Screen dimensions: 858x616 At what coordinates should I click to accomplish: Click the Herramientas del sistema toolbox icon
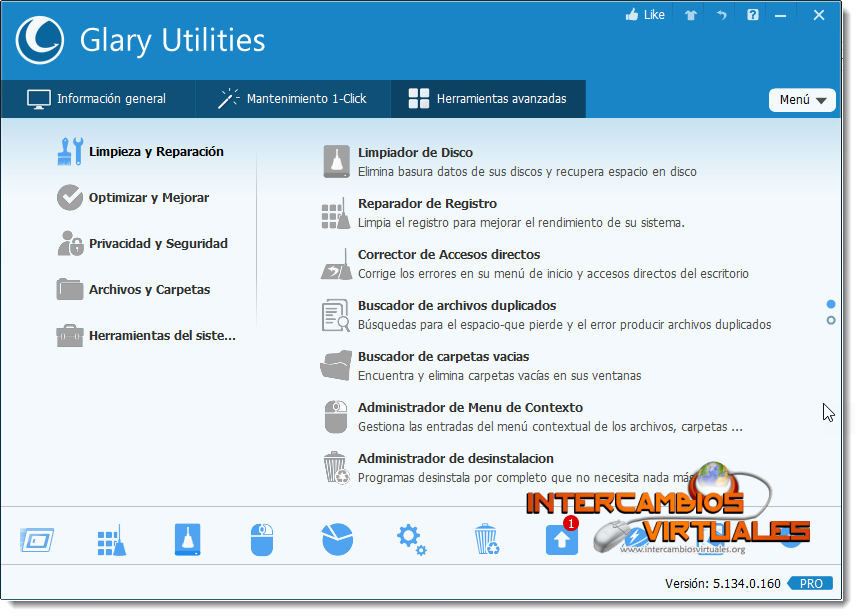(70, 335)
